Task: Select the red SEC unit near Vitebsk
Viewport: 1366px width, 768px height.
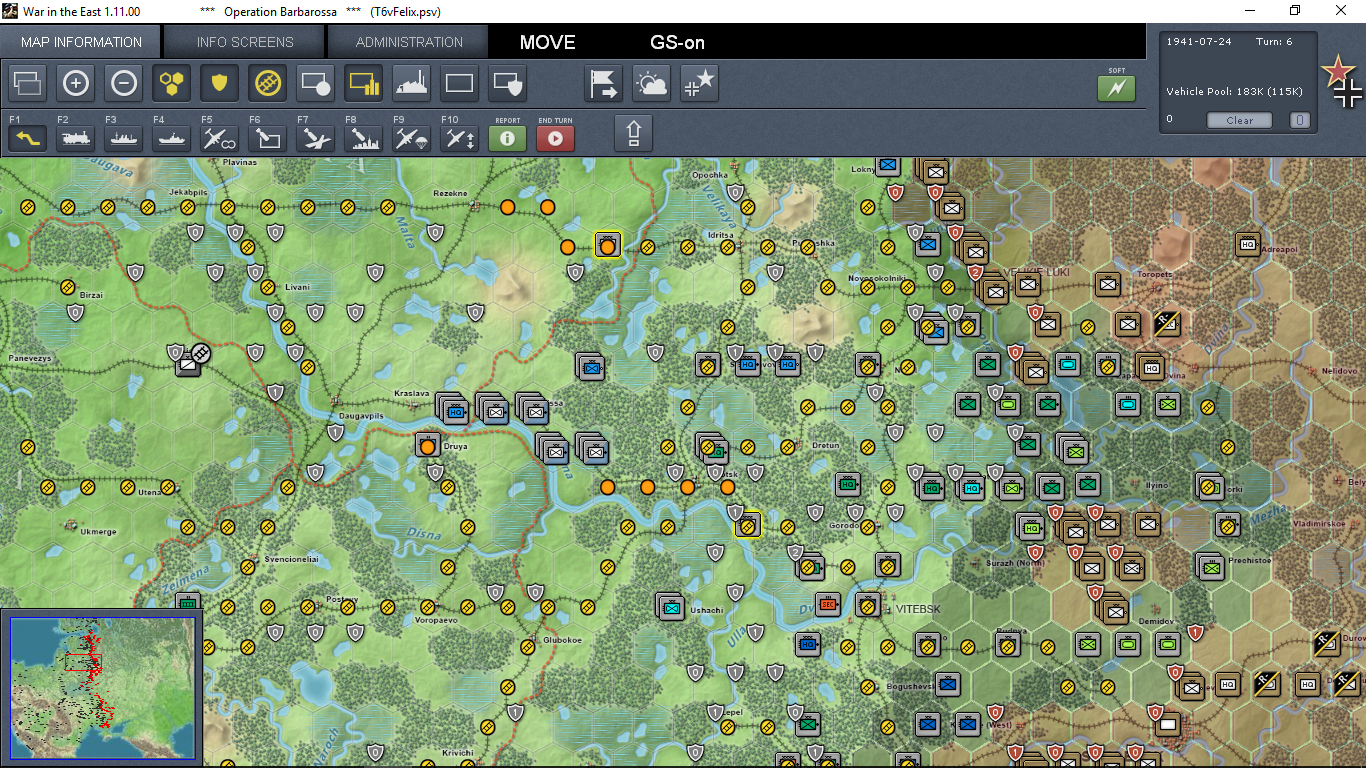Action: (827, 604)
